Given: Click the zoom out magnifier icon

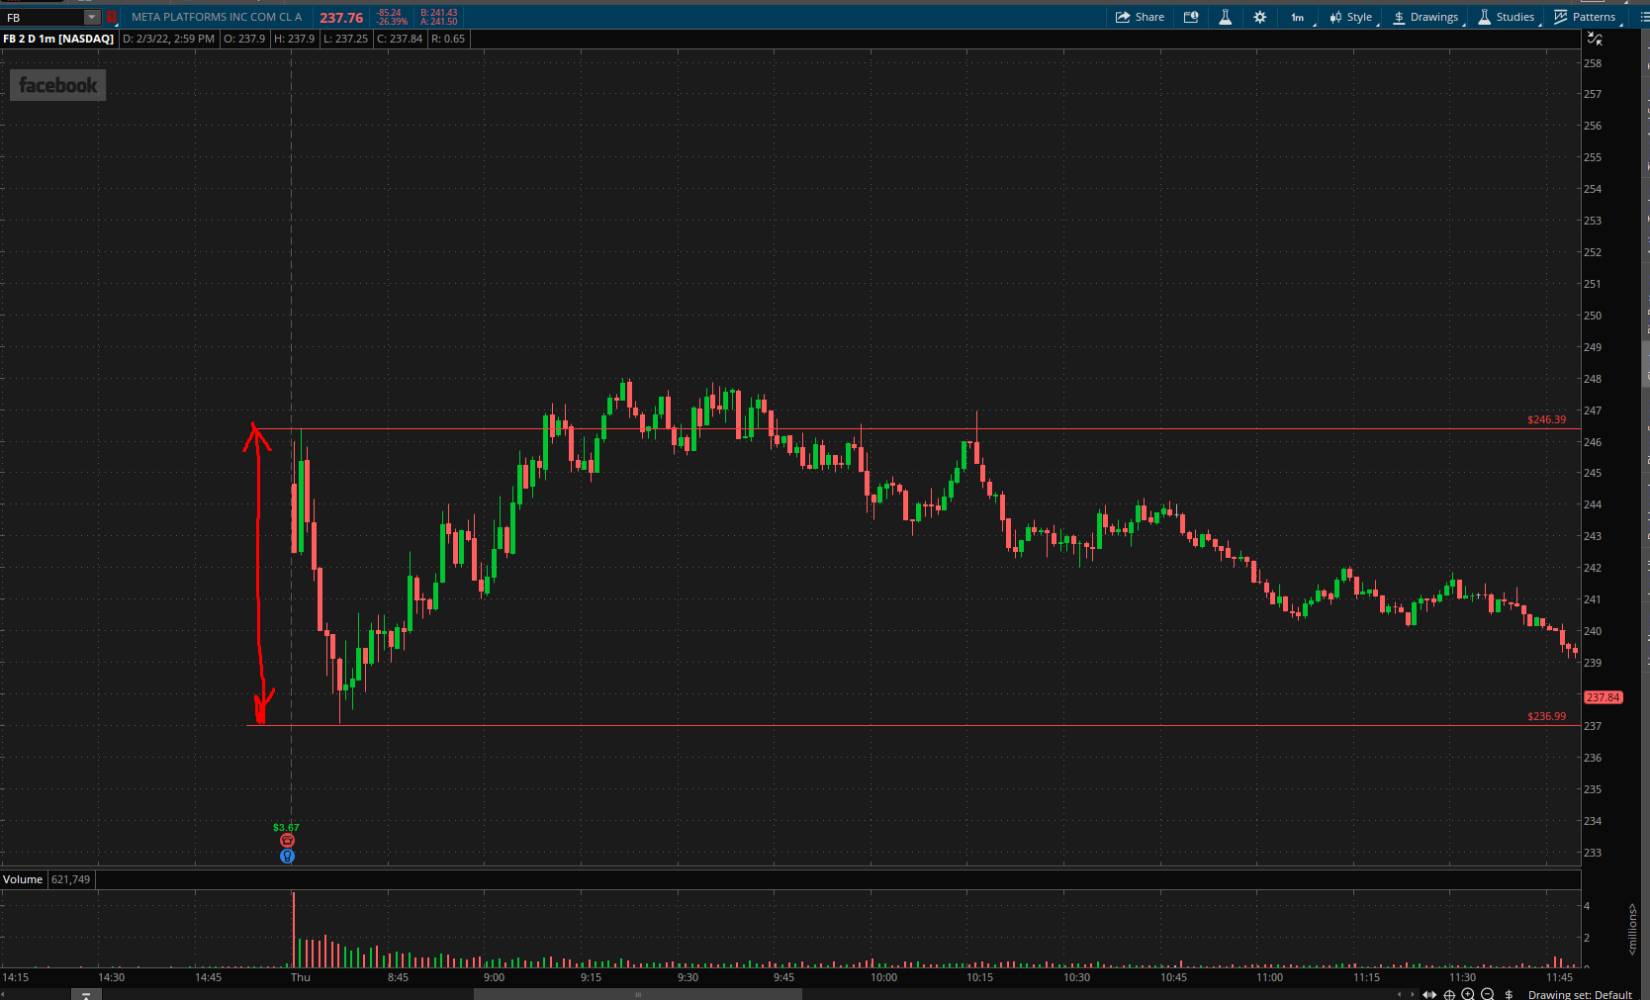Looking at the screenshot, I should click(1487, 994).
